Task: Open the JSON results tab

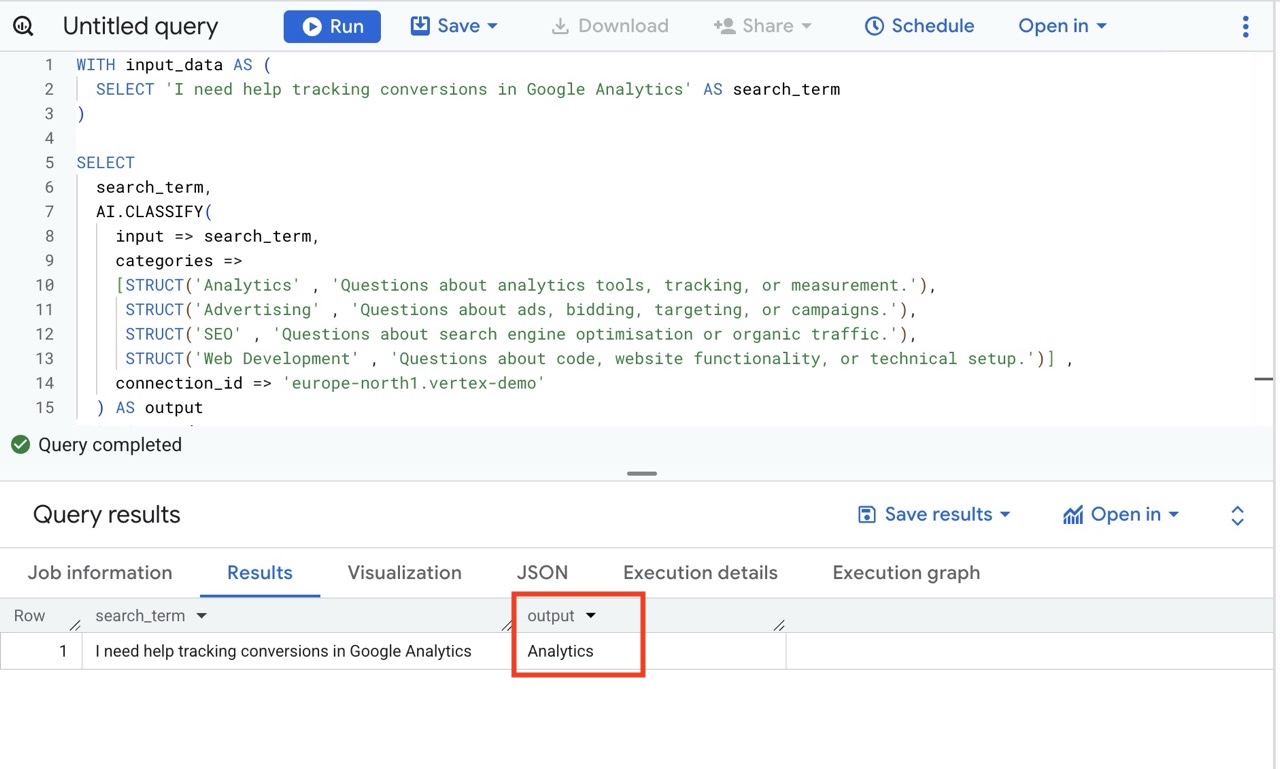Action: (542, 573)
